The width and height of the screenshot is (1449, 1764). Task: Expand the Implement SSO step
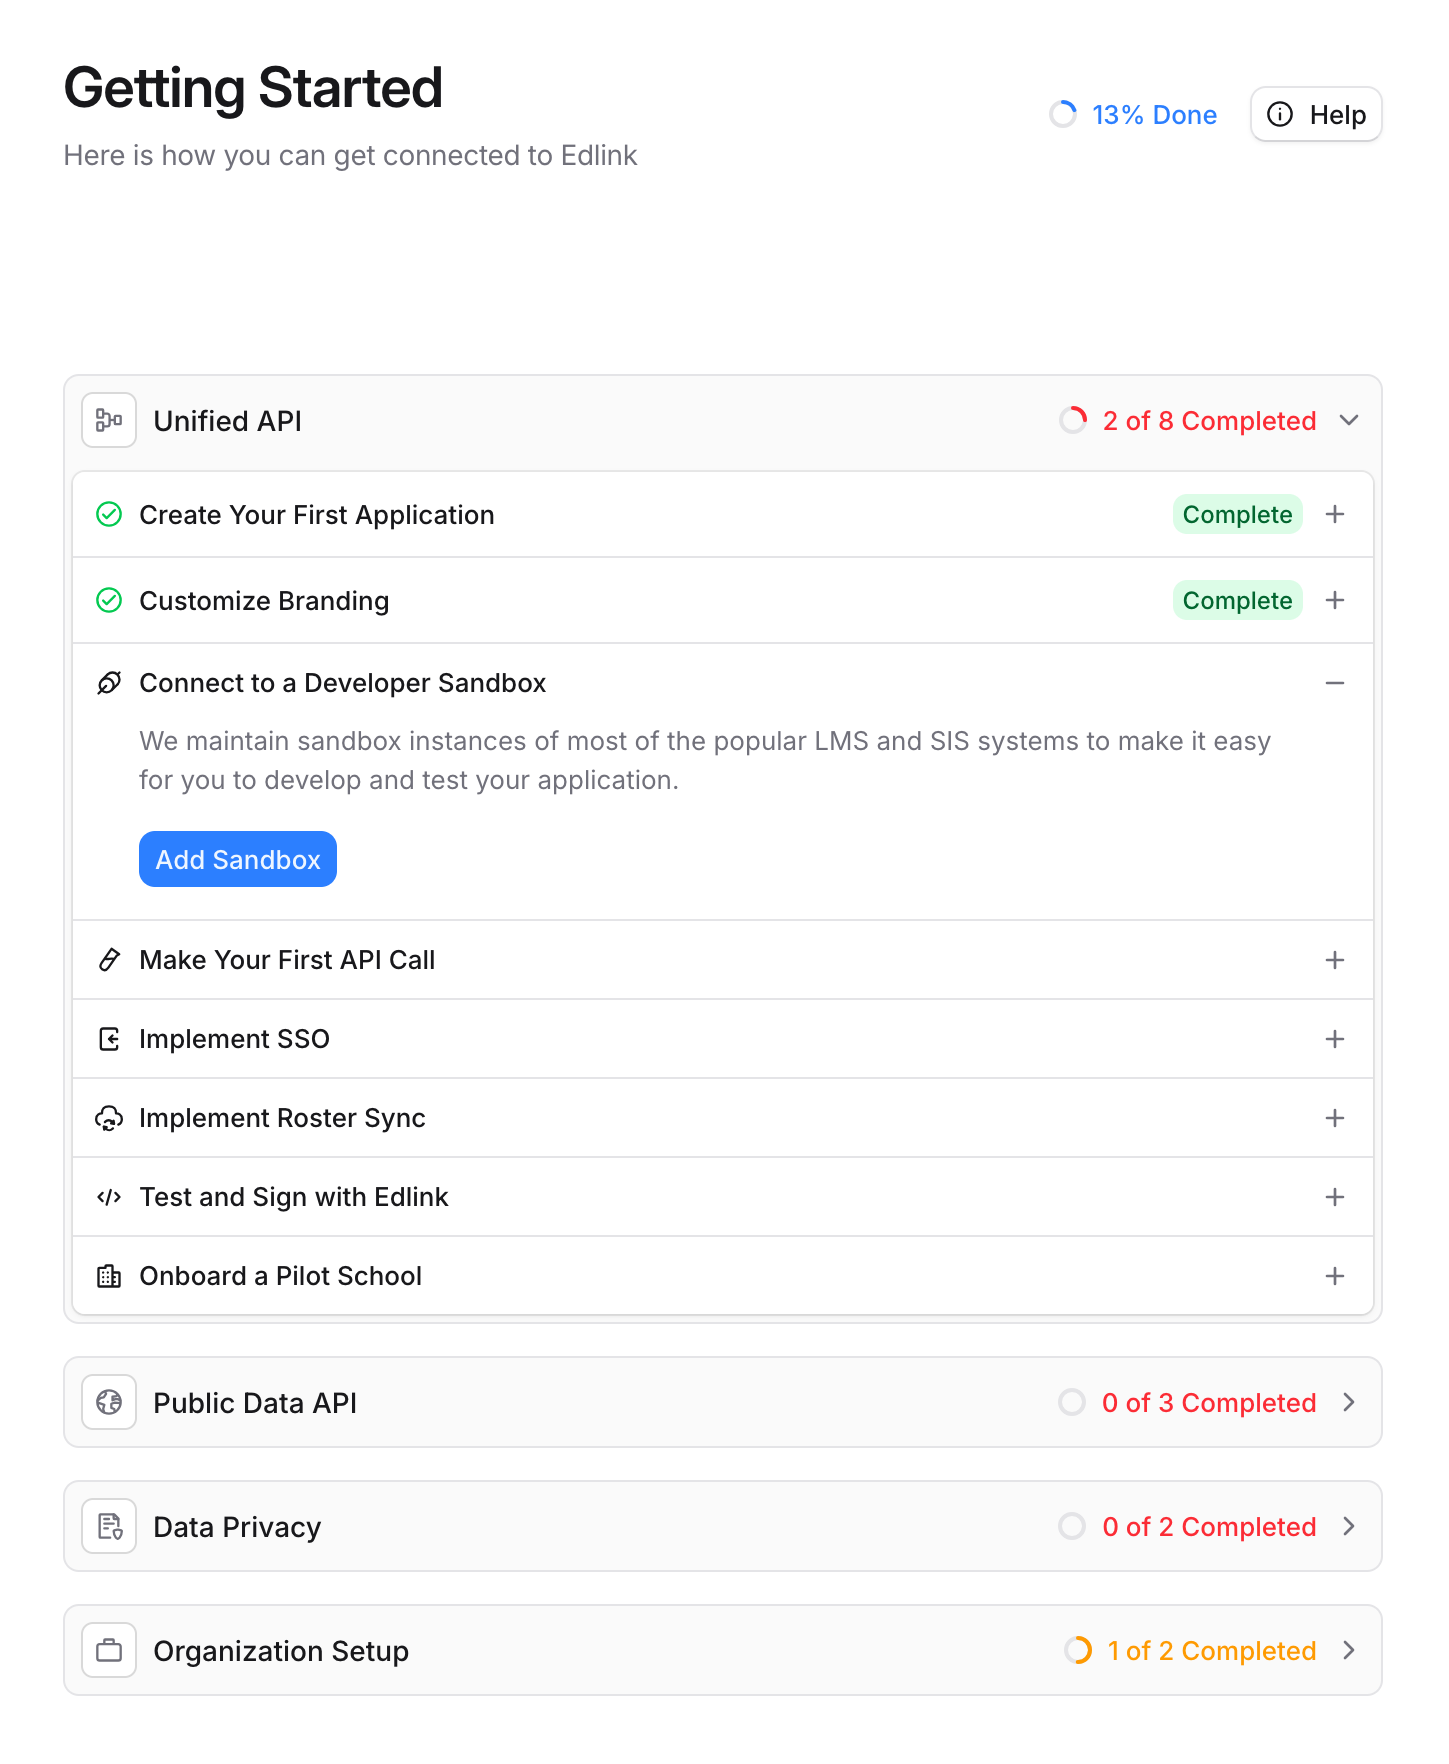click(x=1335, y=1039)
